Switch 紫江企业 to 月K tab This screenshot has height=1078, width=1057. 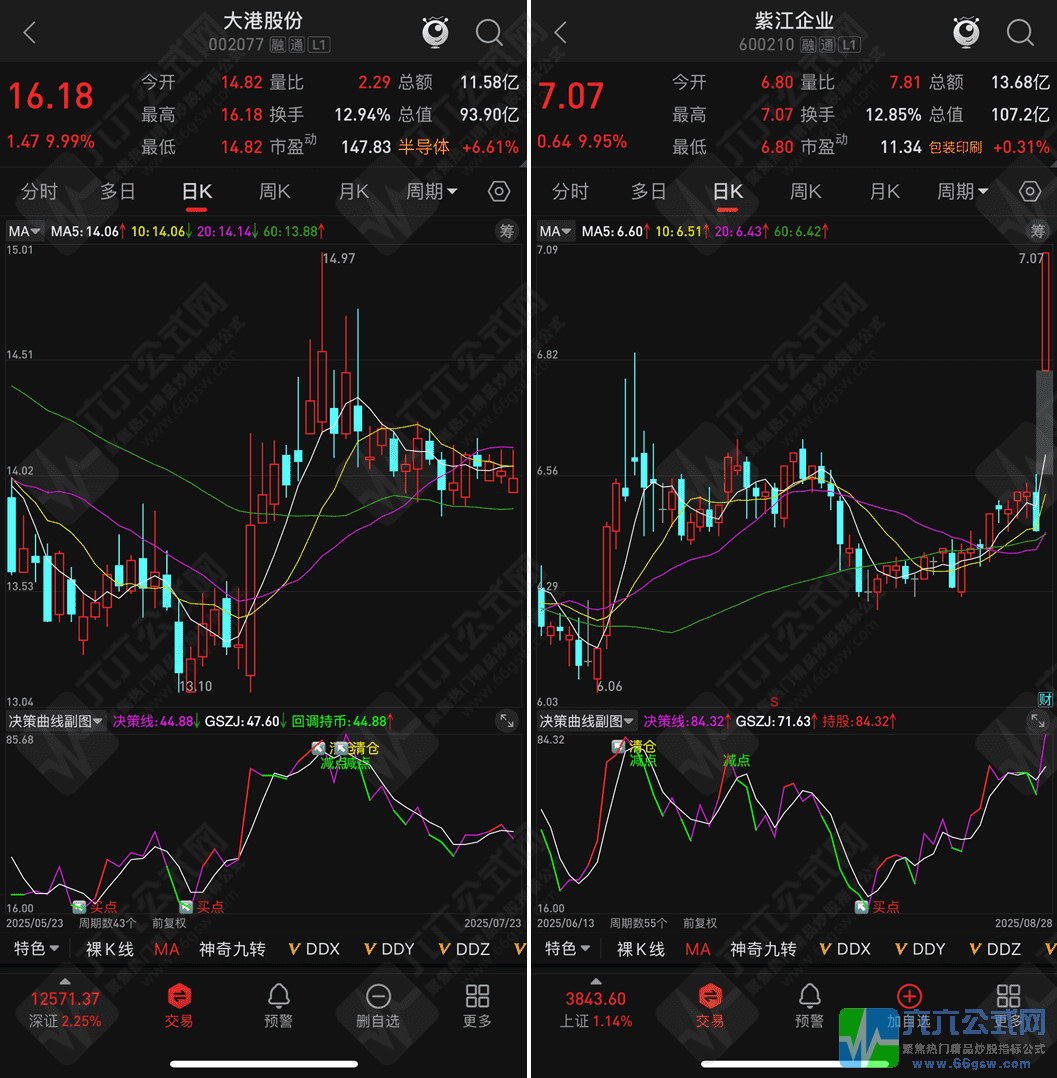pyautogui.click(x=885, y=191)
